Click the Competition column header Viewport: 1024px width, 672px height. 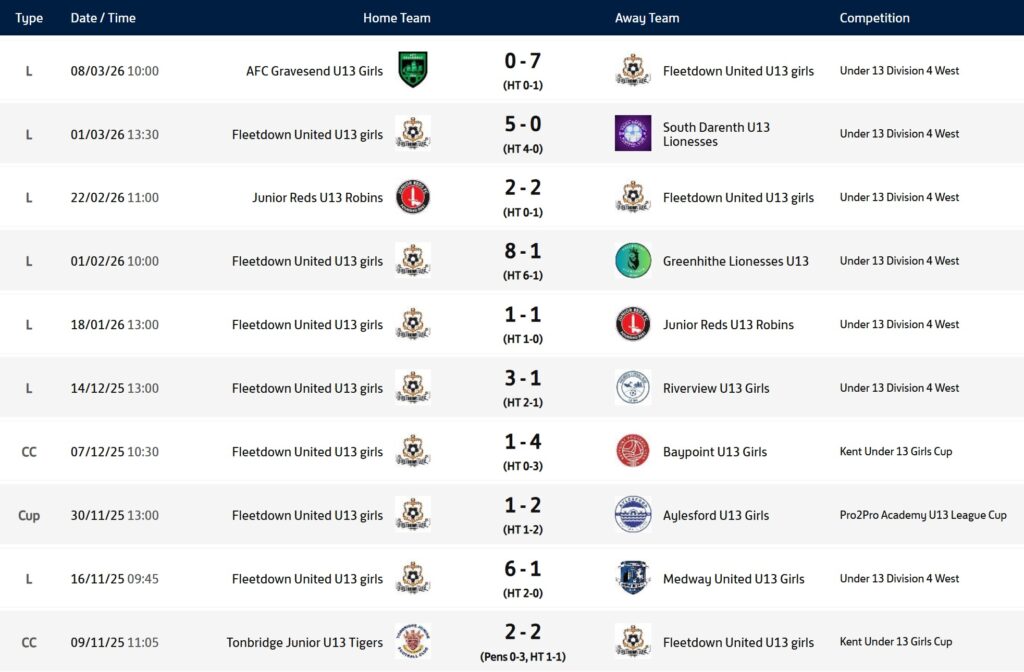point(874,18)
